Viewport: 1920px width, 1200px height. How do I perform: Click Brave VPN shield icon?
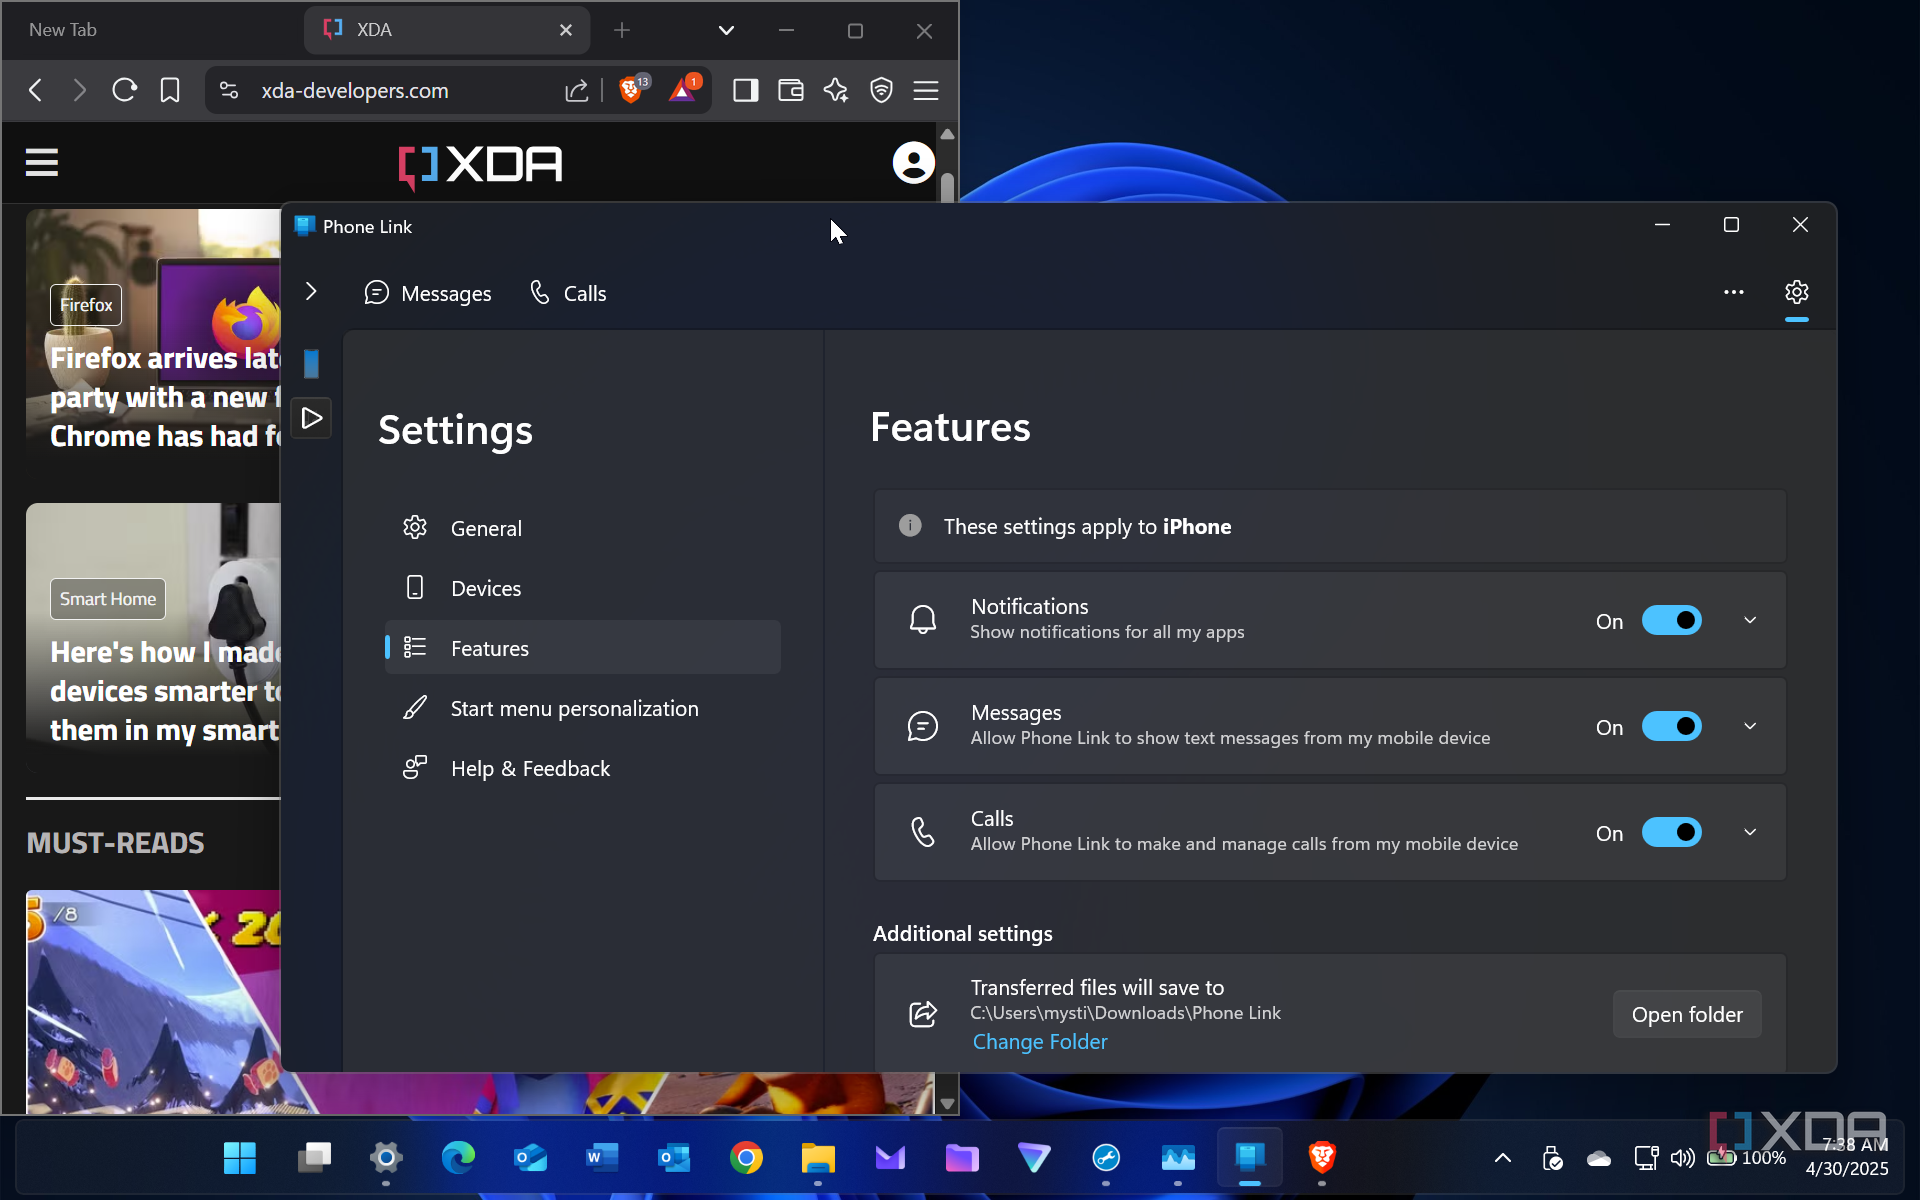(881, 91)
